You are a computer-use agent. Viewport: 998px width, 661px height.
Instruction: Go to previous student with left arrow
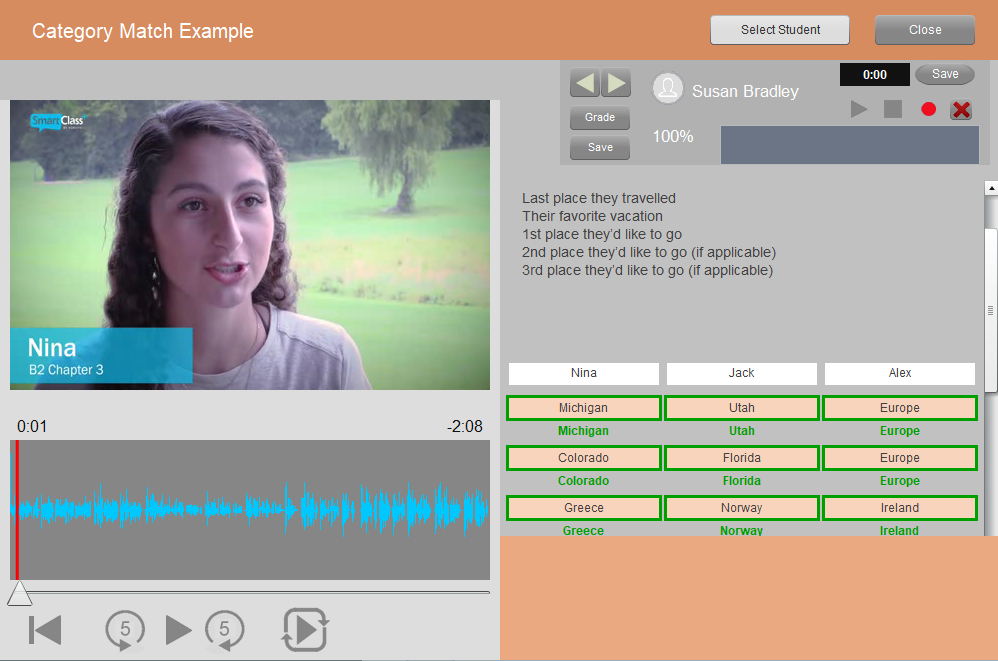coord(584,82)
